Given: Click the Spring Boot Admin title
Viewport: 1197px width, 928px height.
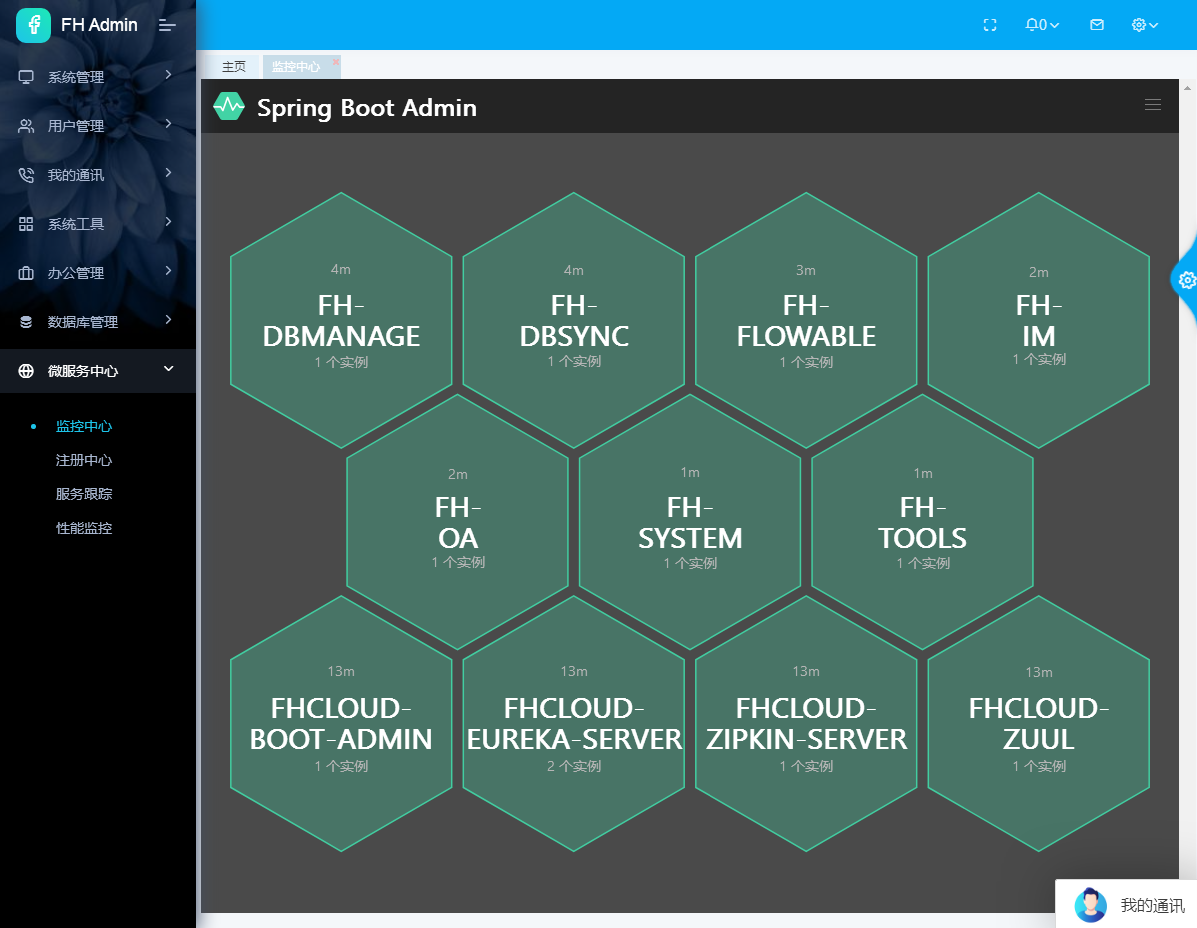Looking at the screenshot, I should pos(366,108).
